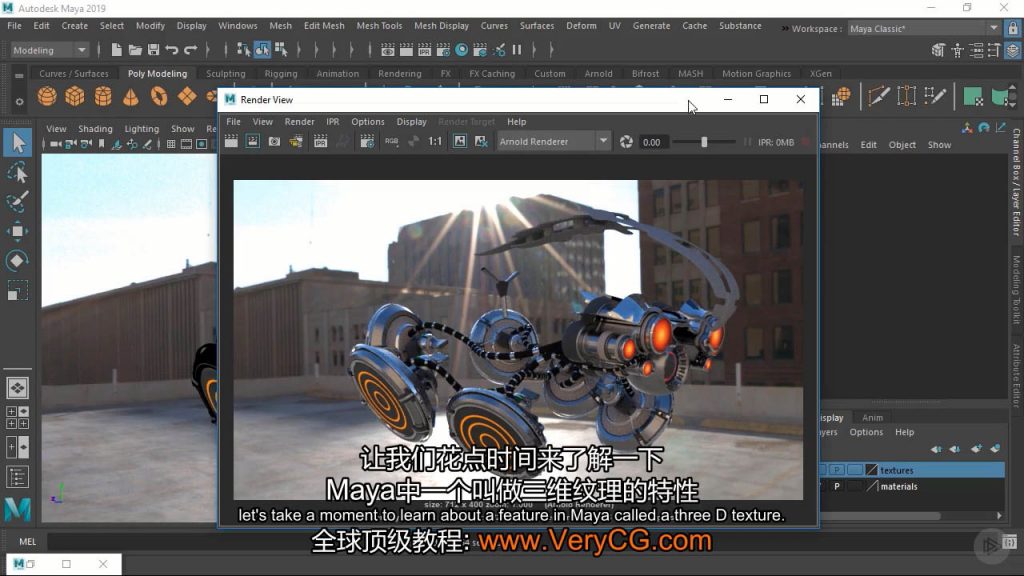Image resolution: width=1024 pixels, height=576 pixels.
Task: Open the Arnold Renderer dropdown
Action: pos(553,142)
